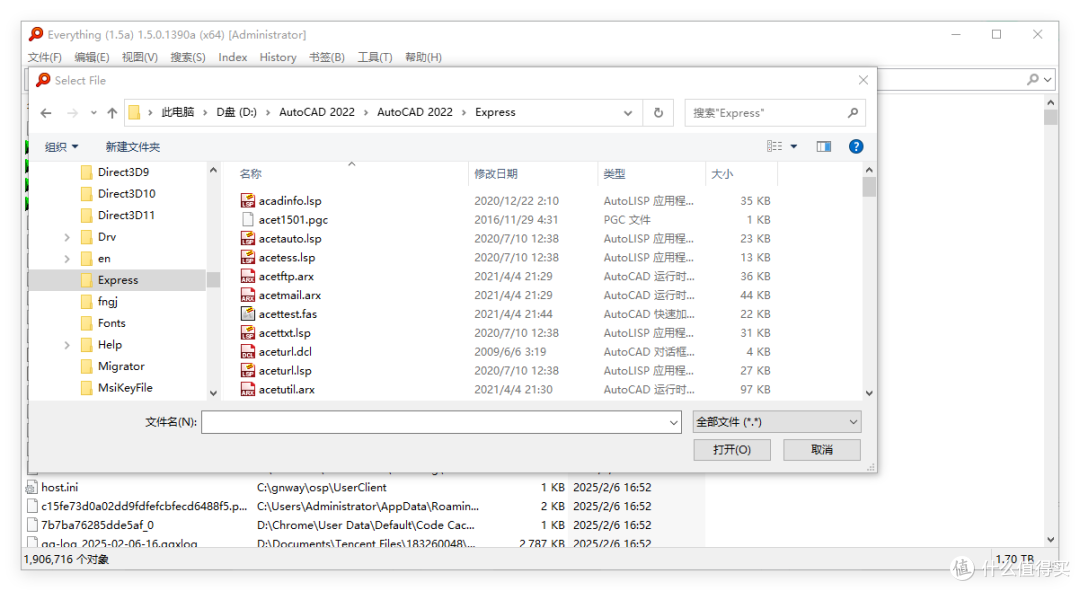Image resolution: width=1080 pixels, height=591 pixels.
Task: Open help with the blue question mark
Action: tap(856, 146)
